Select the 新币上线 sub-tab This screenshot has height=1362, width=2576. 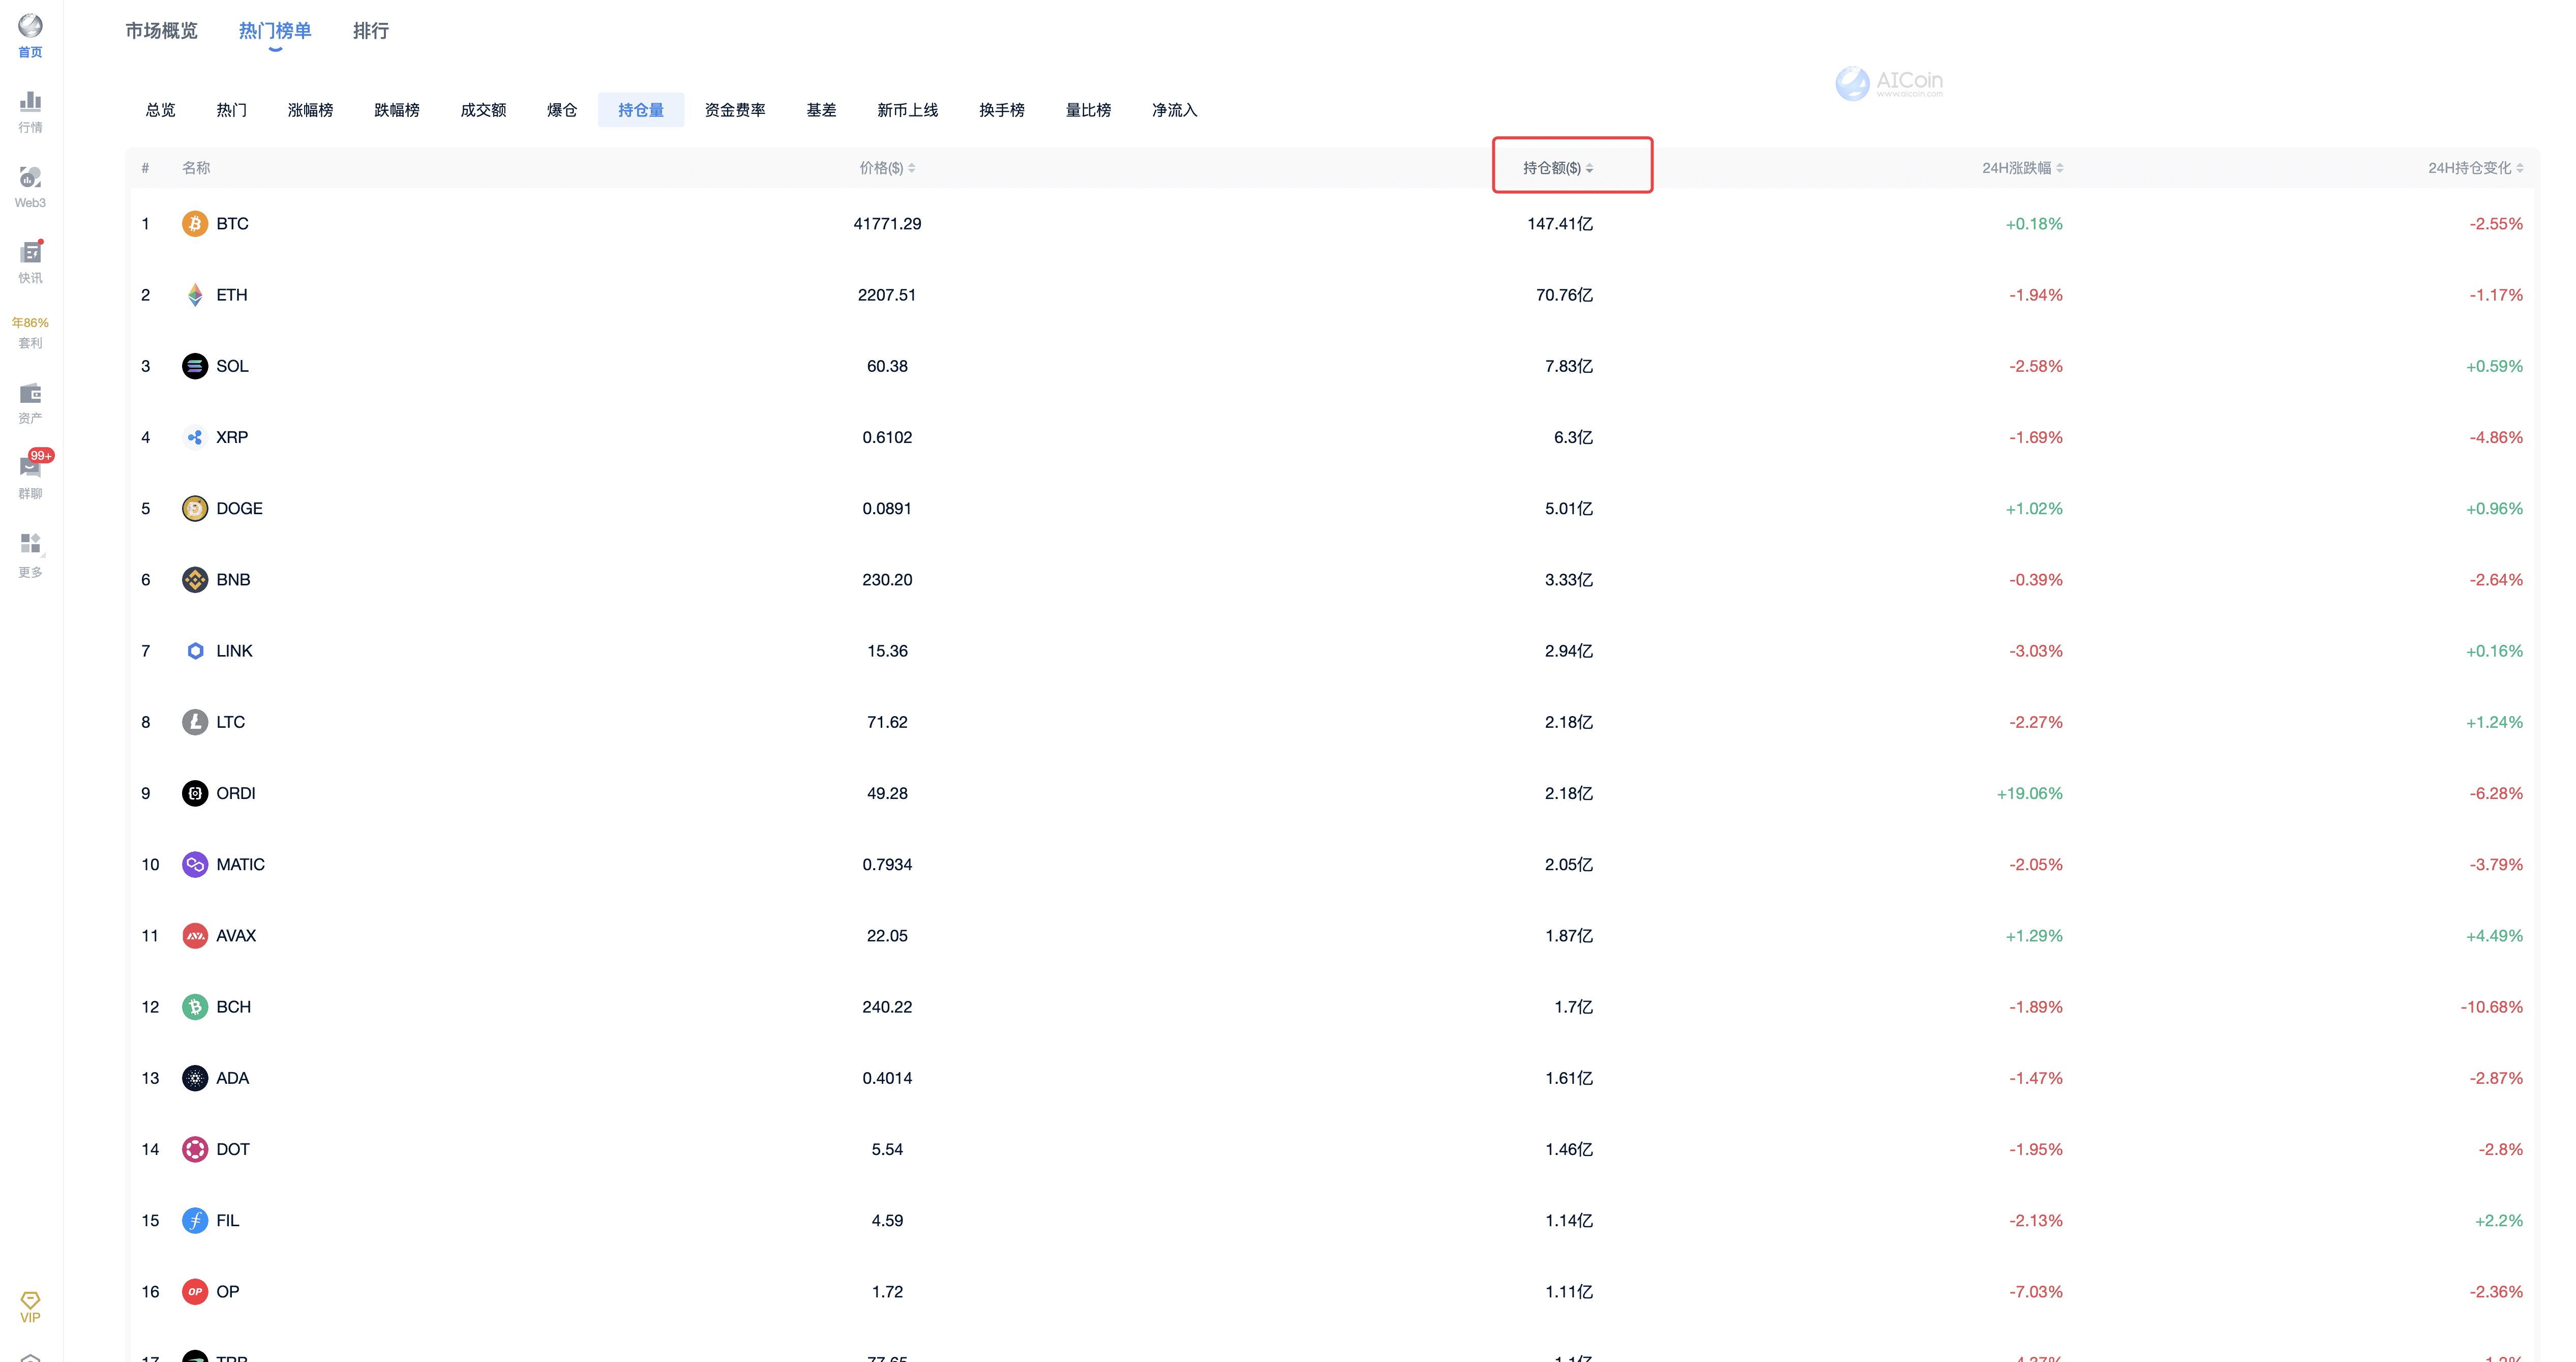[x=908, y=110]
